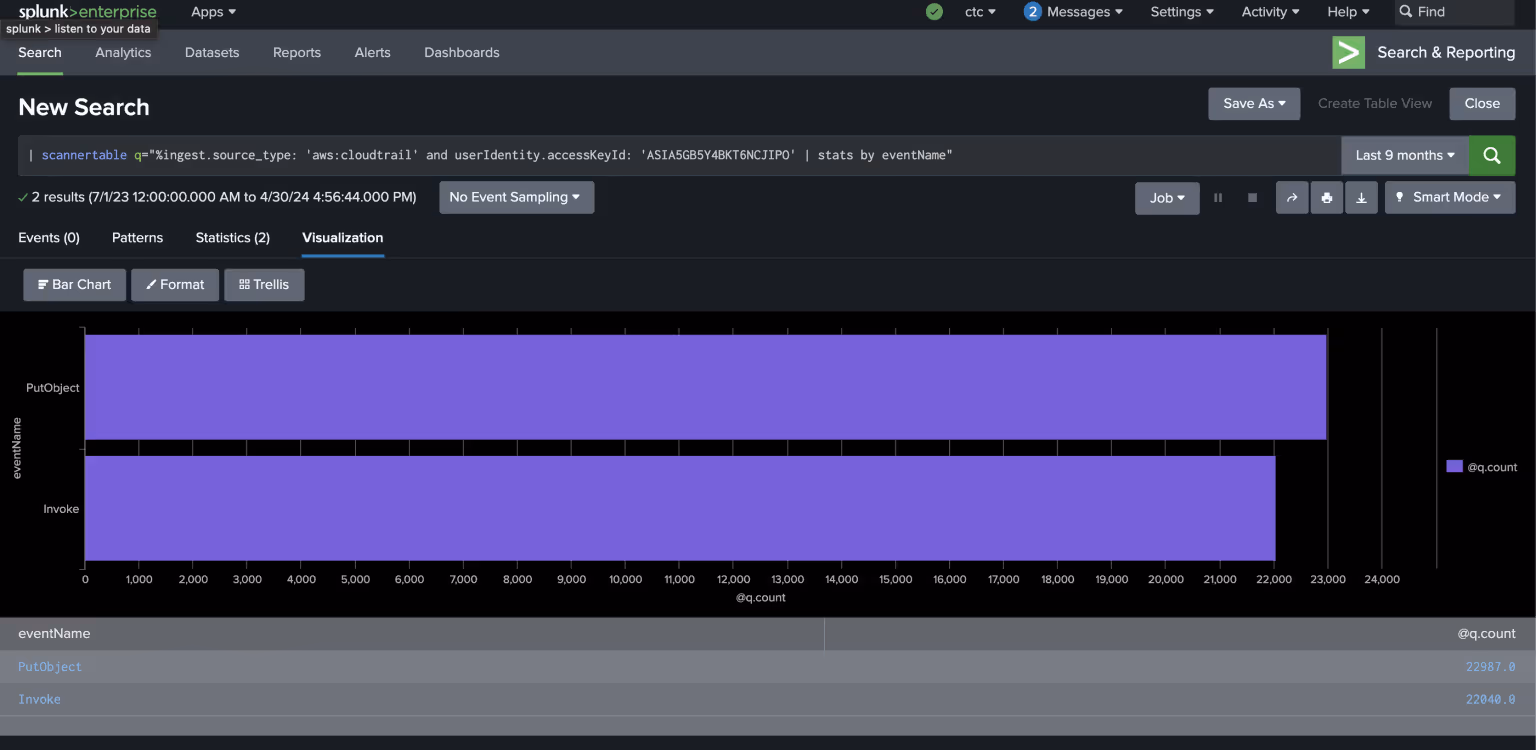Click the Messages count badge

[x=1033, y=12]
